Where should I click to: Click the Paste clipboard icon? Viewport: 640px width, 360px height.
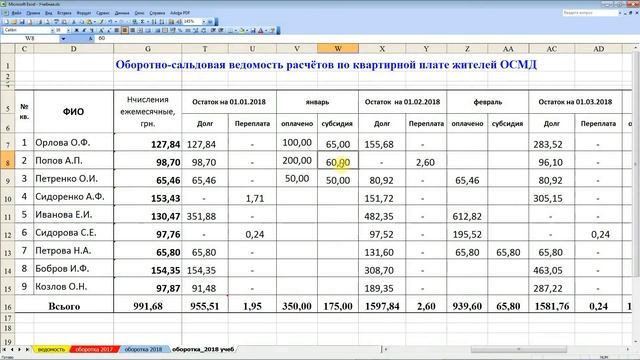pos(89,21)
